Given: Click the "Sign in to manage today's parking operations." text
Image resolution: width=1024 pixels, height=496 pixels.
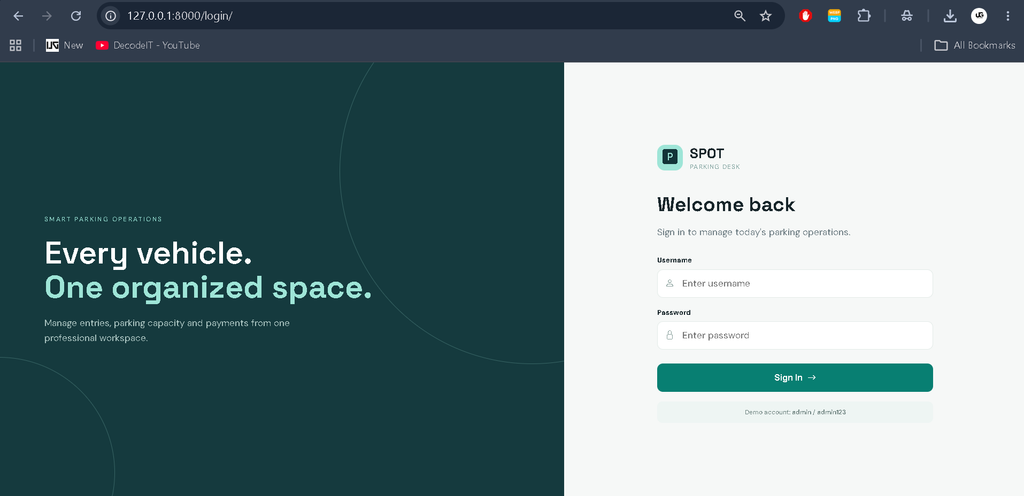Looking at the screenshot, I should (x=754, y=232).
